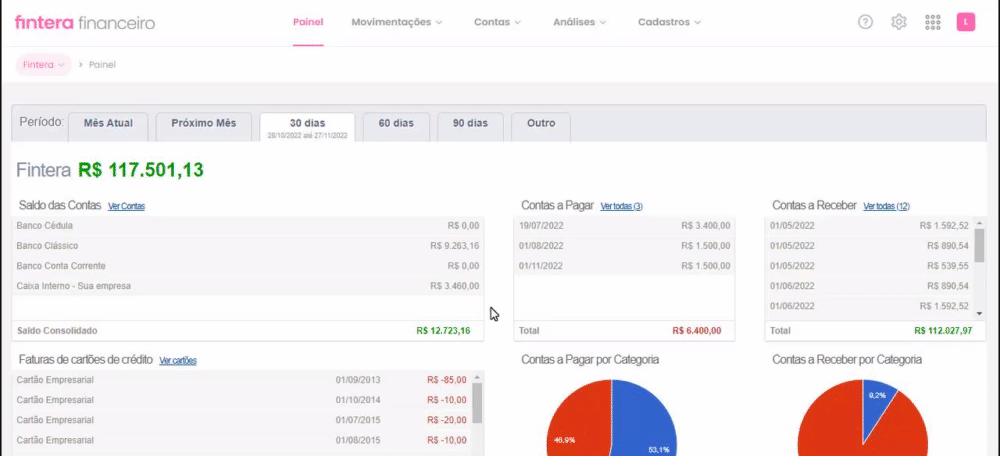Click the Cartão Empresarial 01/07/2015 invoice
Screen dimensions: 1000x456
coord(242,420)
